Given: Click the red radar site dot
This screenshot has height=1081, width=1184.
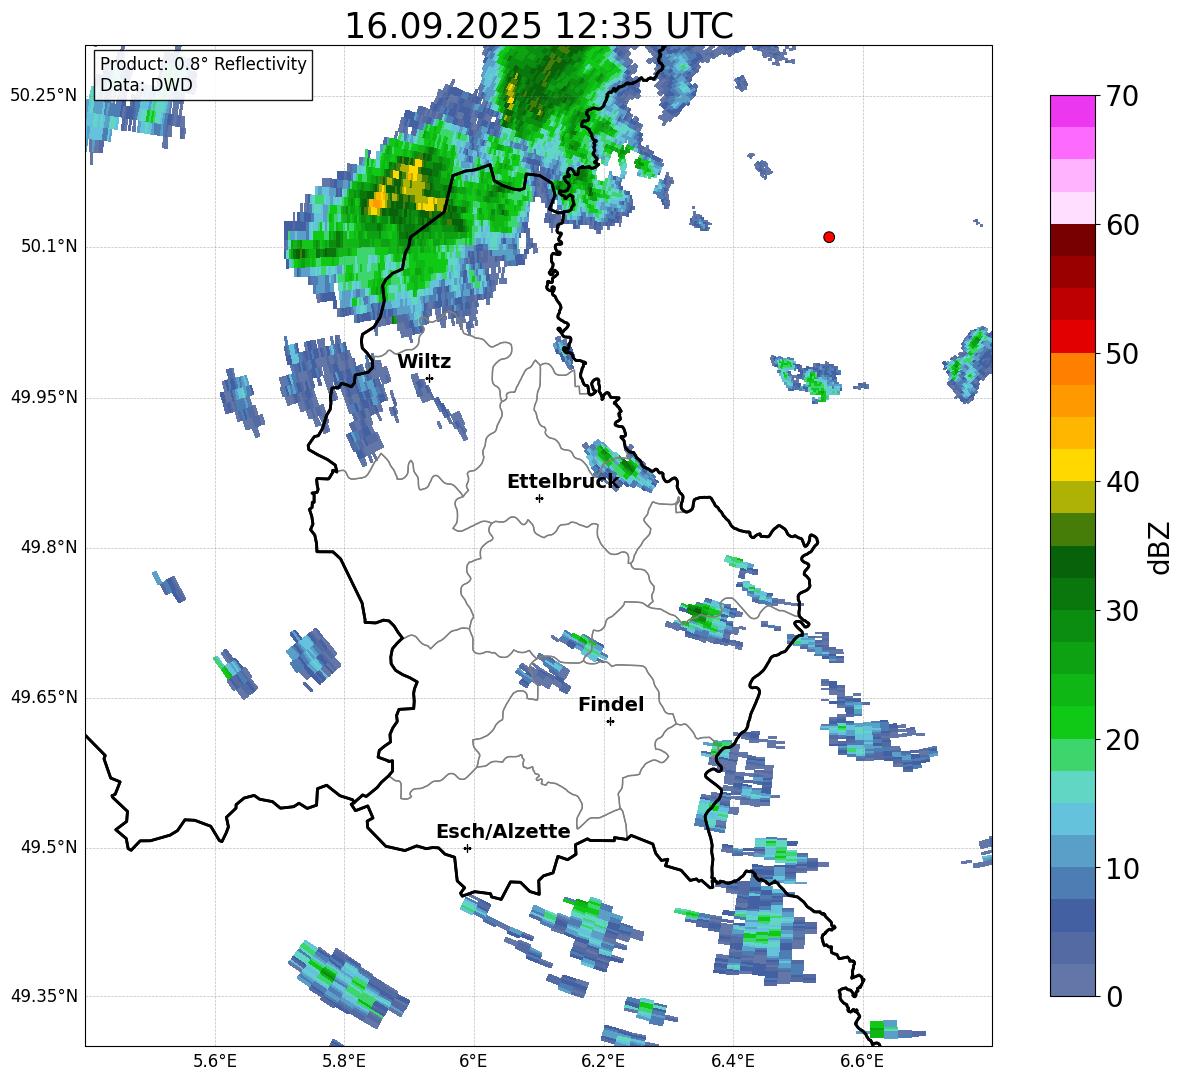Looking at the screenshot, I should pos(829,237).
